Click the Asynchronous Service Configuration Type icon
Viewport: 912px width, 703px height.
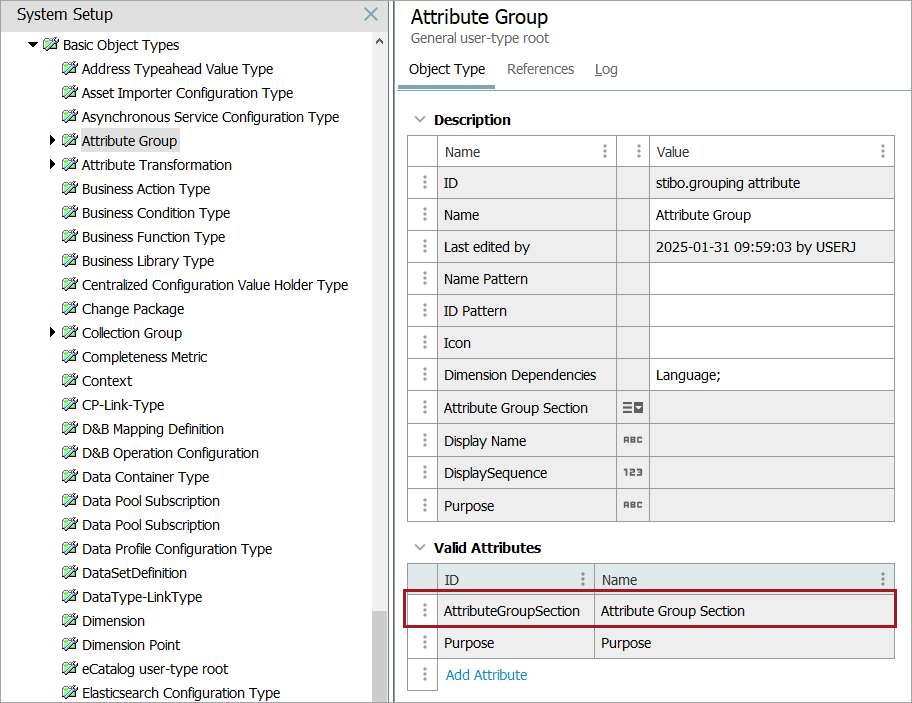pos(70,116)
